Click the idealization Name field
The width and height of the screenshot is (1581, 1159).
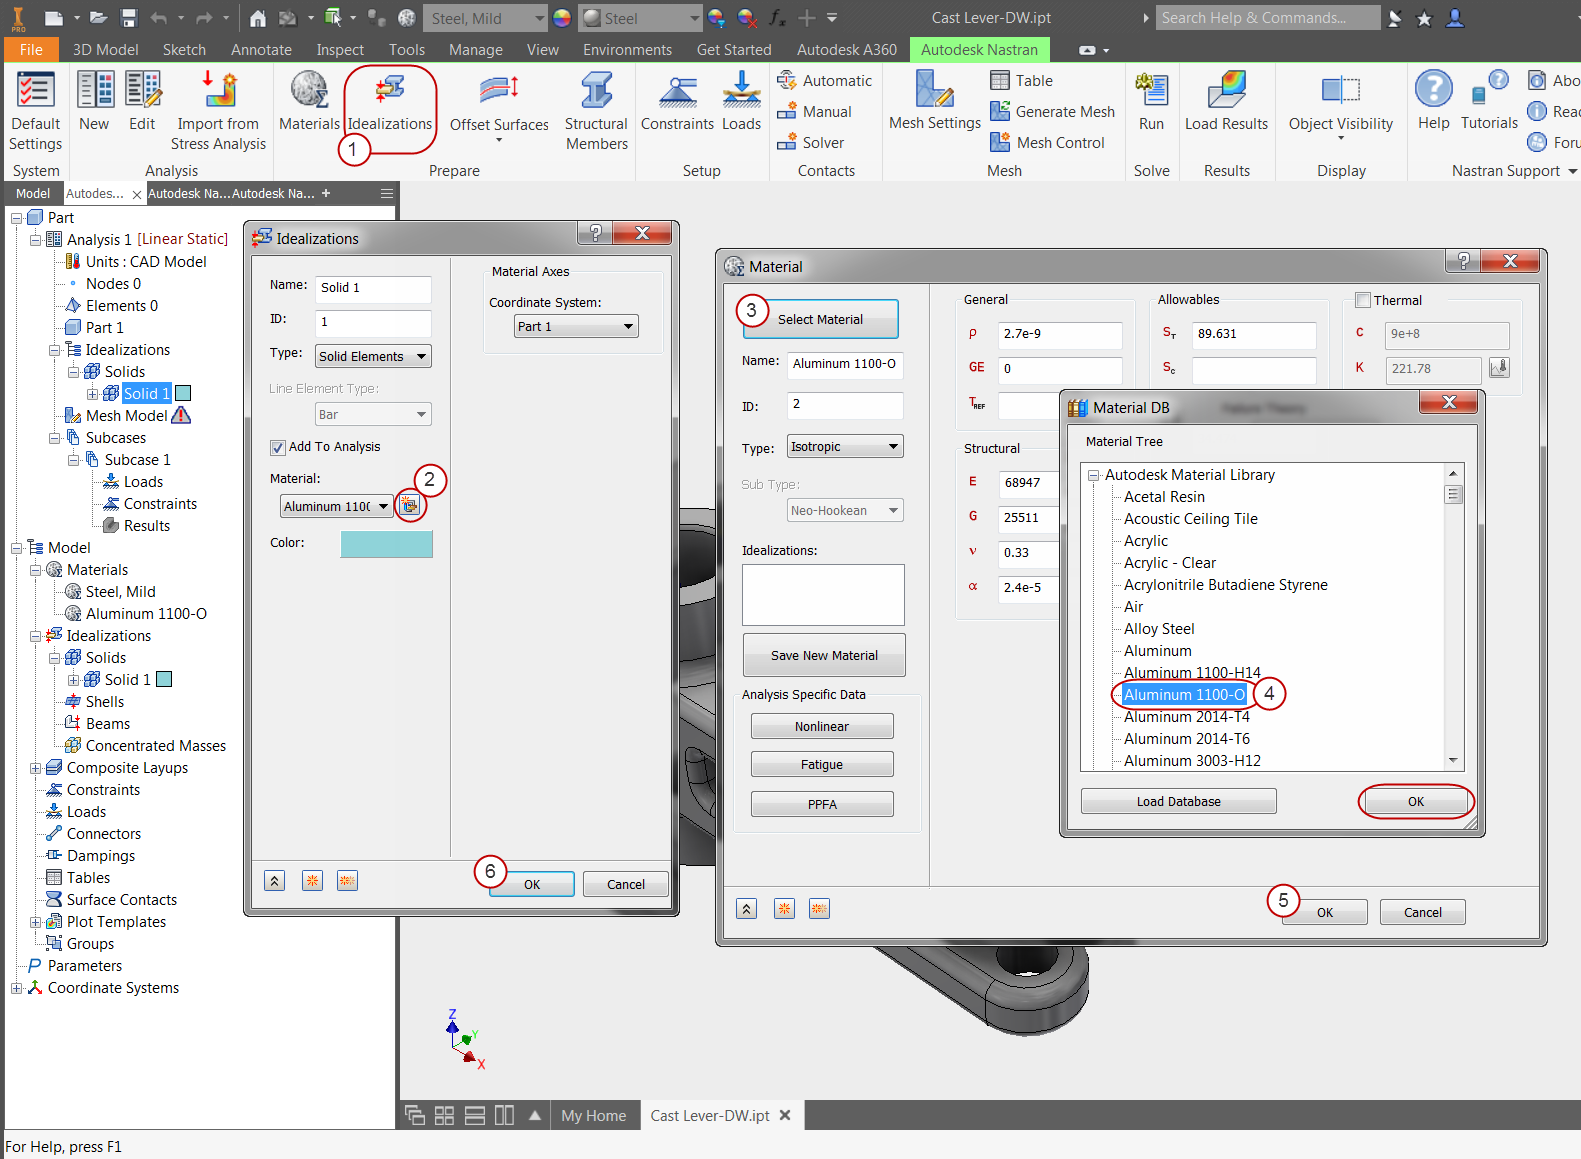click(x=373, y=288)
